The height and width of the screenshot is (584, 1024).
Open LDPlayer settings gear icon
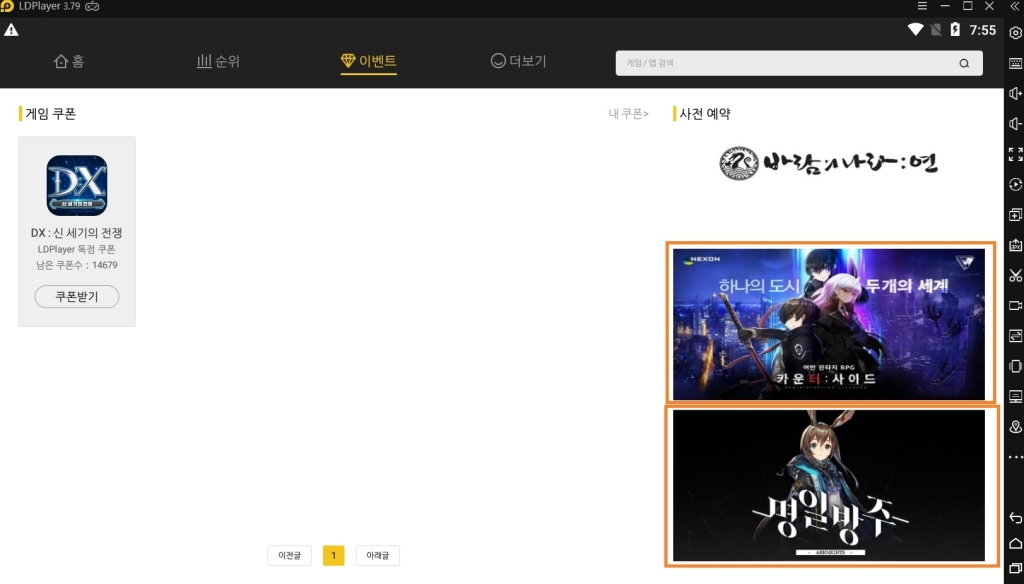click(x=1015, y=33)
